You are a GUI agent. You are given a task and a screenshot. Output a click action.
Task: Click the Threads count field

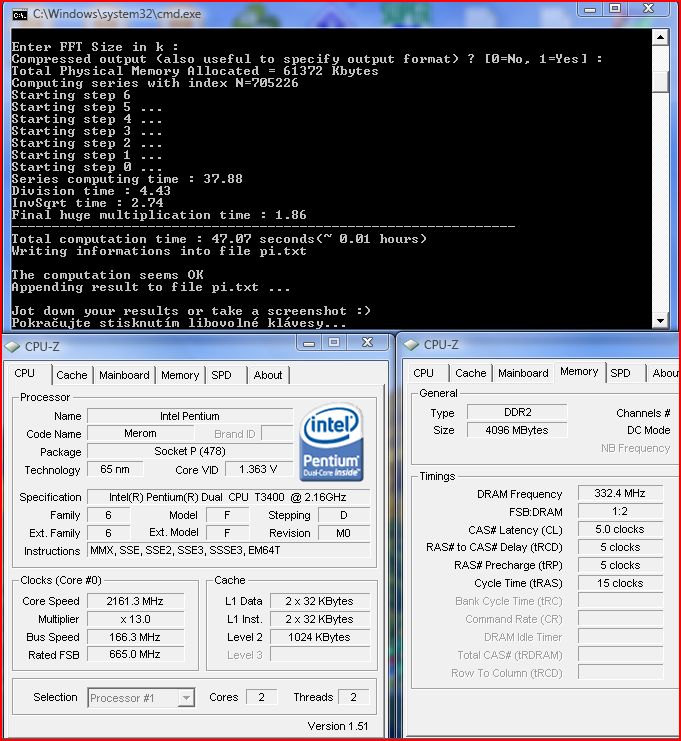coord(353,697)
